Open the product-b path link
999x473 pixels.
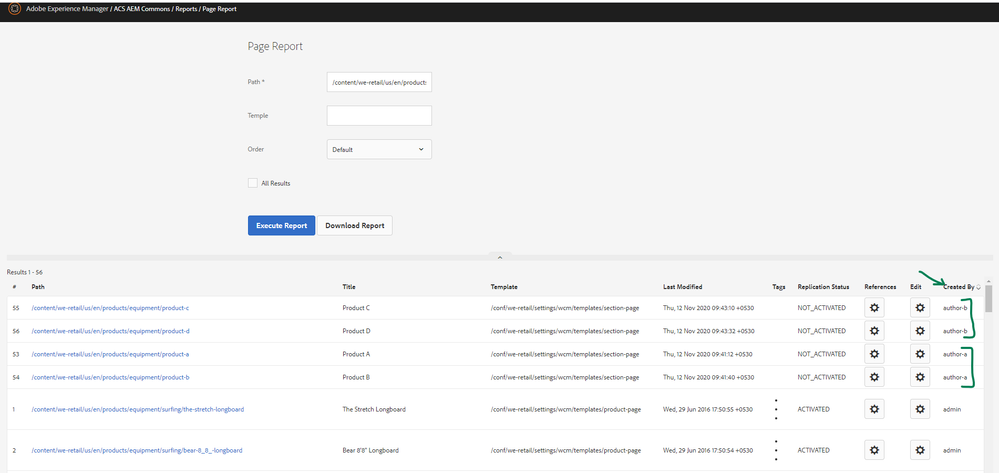tap(110, 377)
